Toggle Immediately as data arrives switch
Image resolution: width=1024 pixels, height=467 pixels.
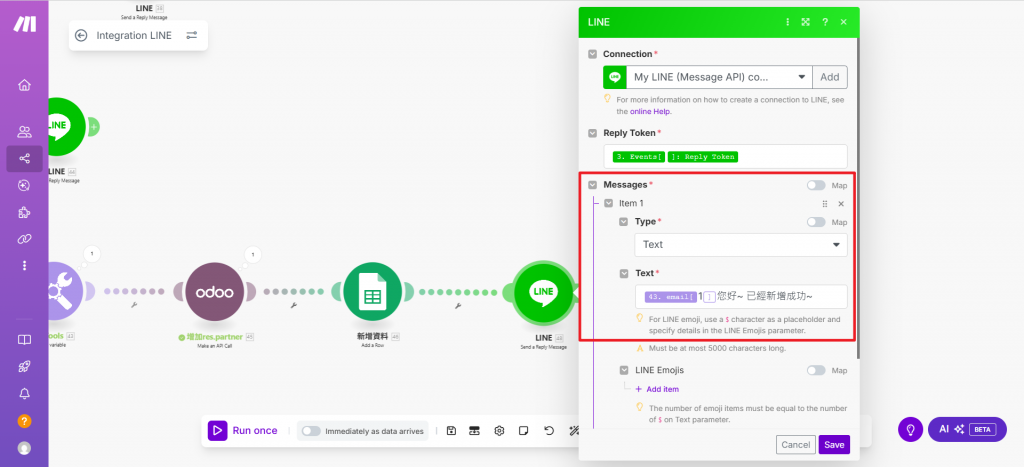tap(311, 431)
